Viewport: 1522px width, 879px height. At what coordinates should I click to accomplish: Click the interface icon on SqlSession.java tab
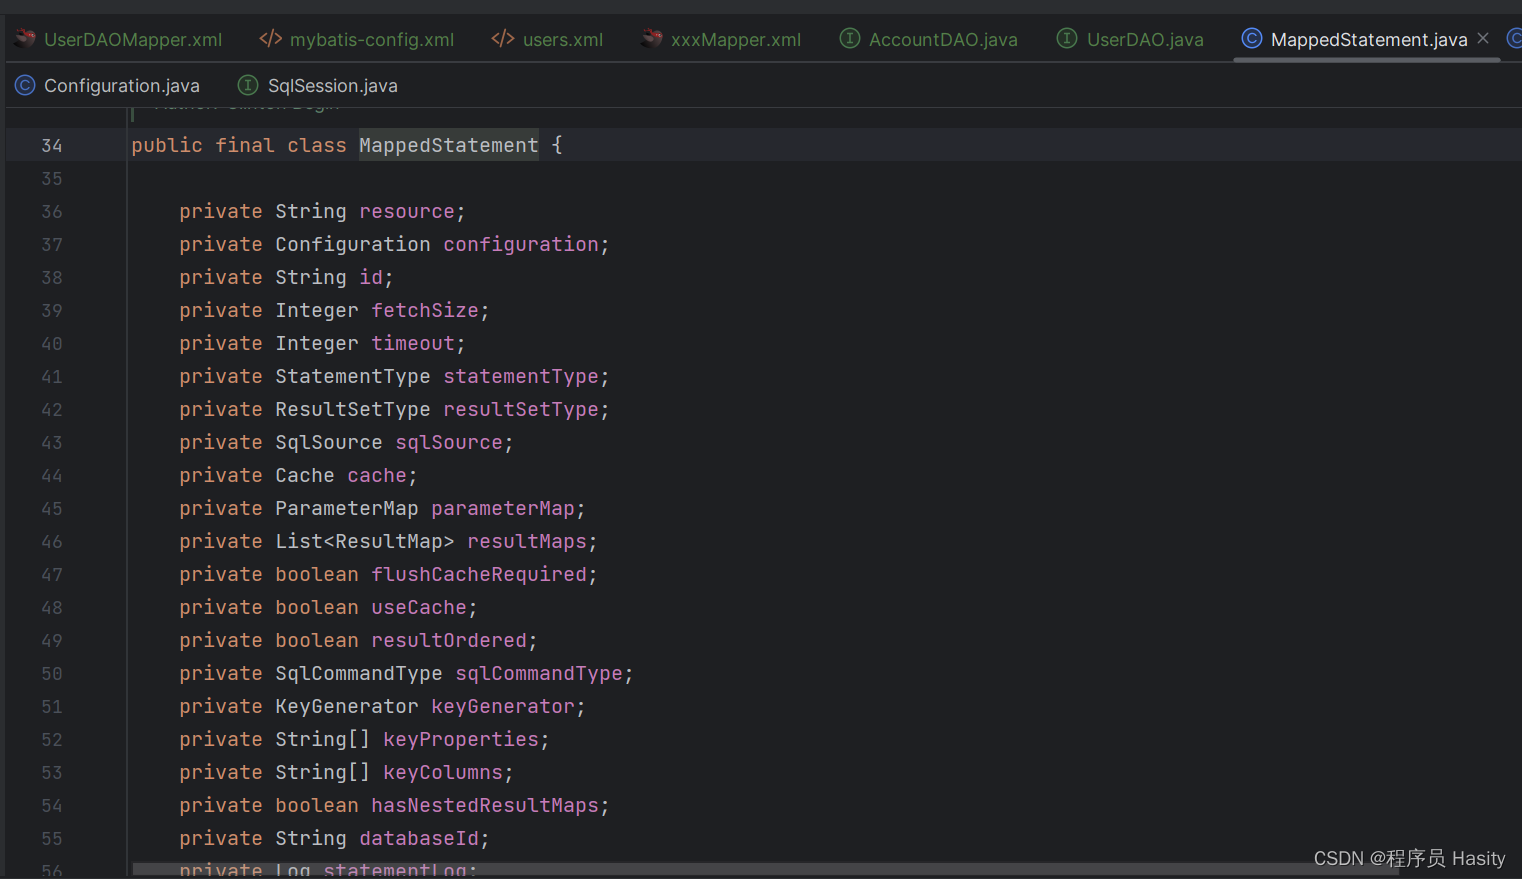pyautogui.click(x=248, y=86)
